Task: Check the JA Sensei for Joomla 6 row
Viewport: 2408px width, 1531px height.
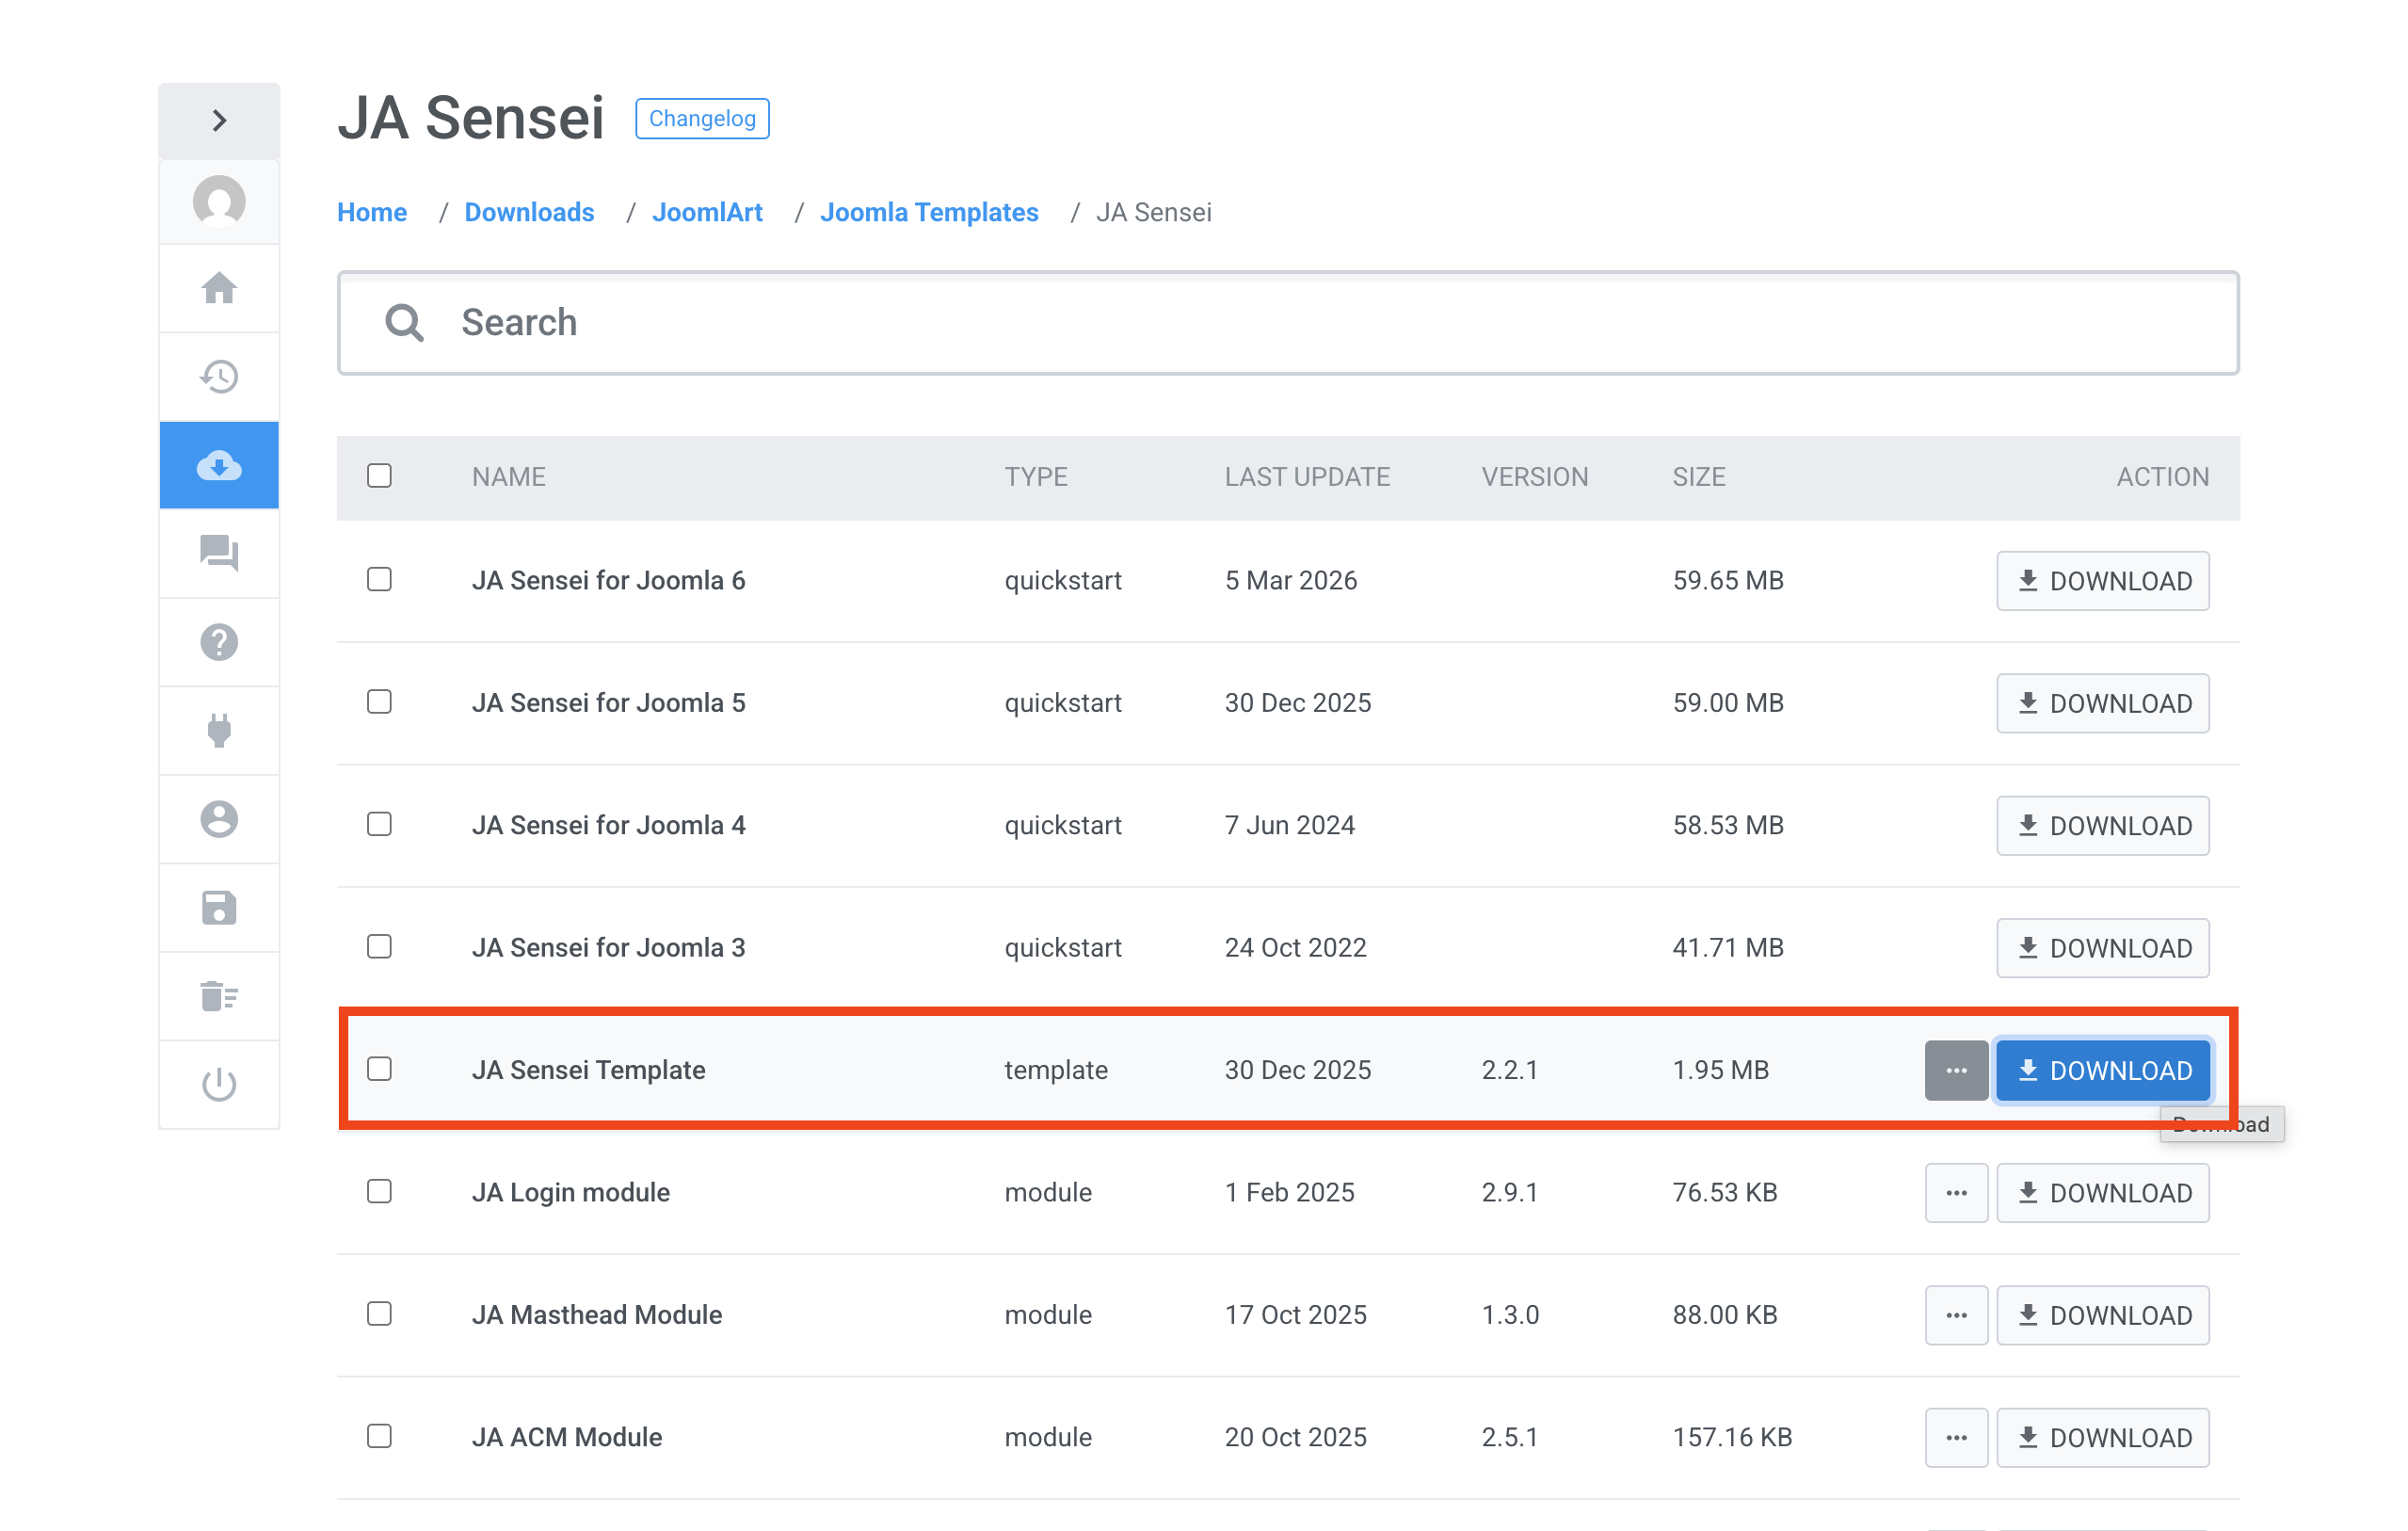Action: (379, 580)
